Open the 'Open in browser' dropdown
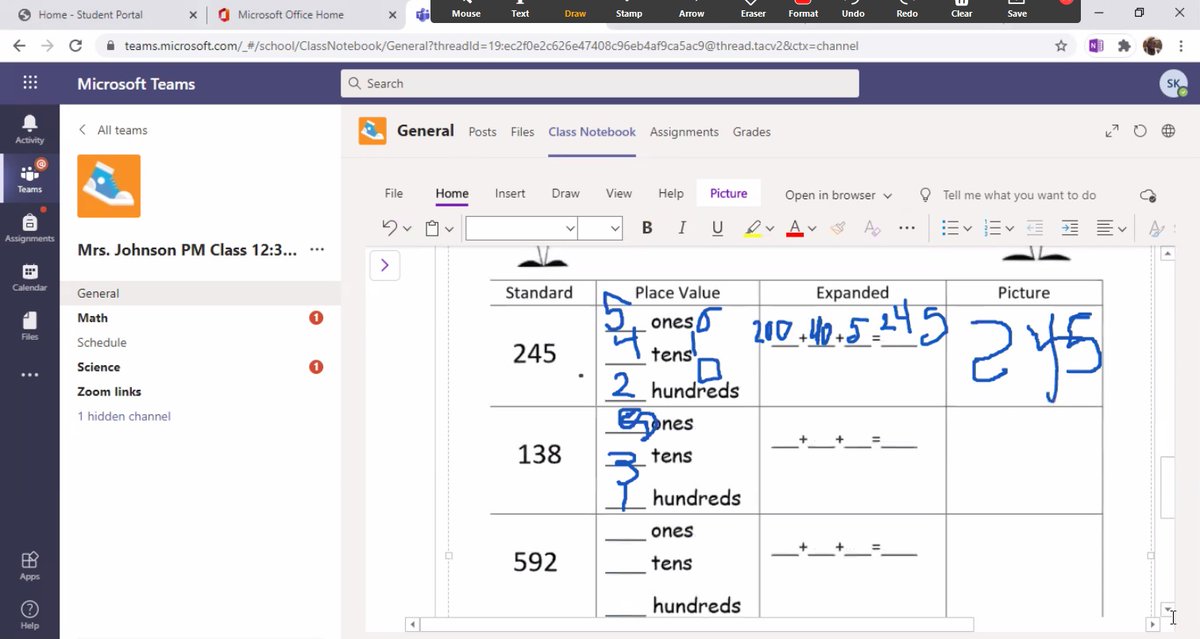The image size is (1200, 639). tap(838, 195)
